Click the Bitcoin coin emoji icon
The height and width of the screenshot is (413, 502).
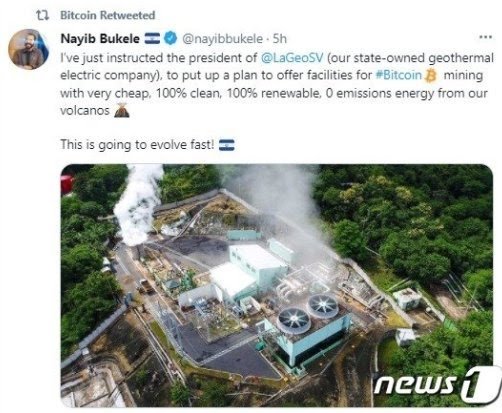tap(431, 76)
